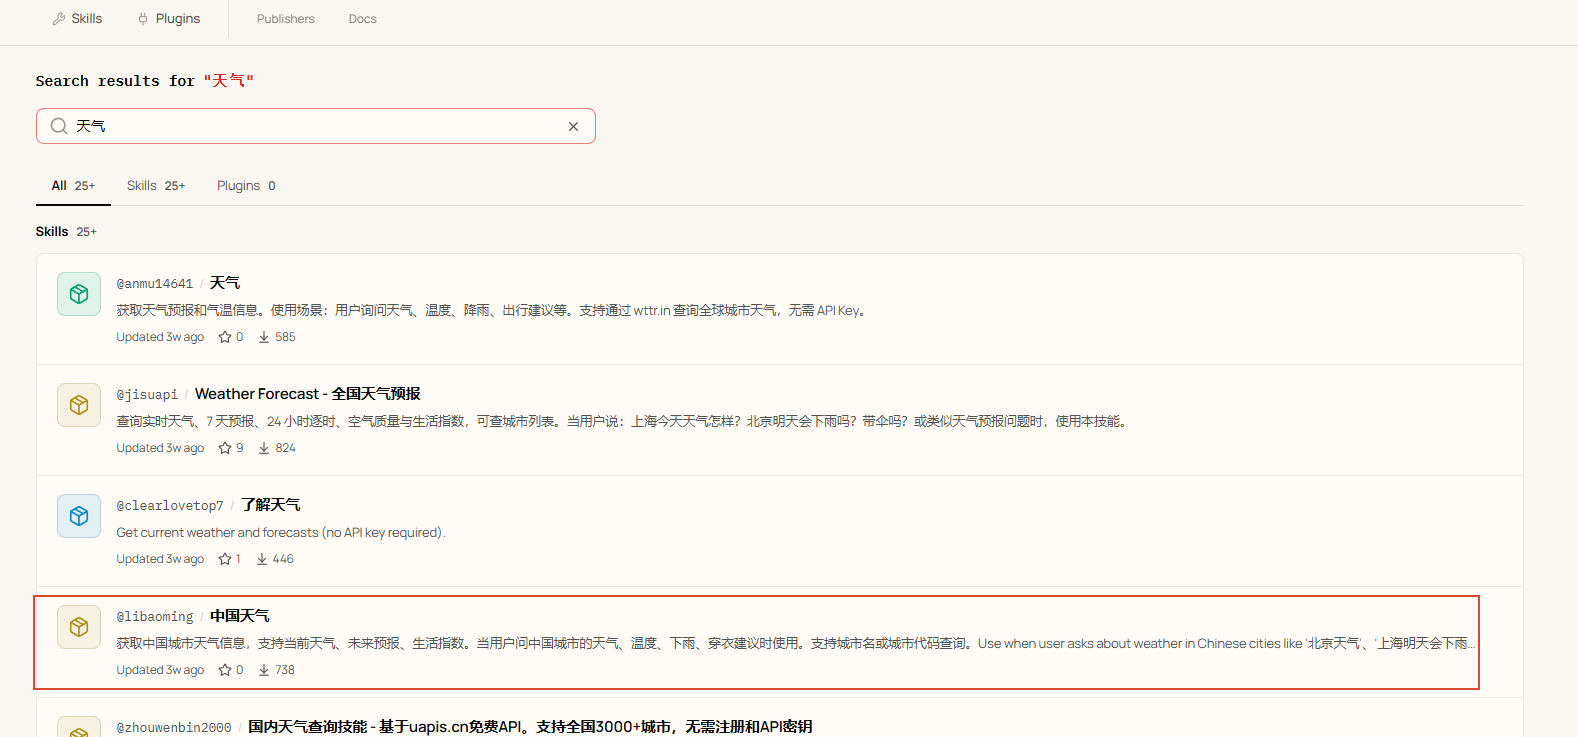Click 'Updated 3w ago' under 了解天气

[160, 559]
